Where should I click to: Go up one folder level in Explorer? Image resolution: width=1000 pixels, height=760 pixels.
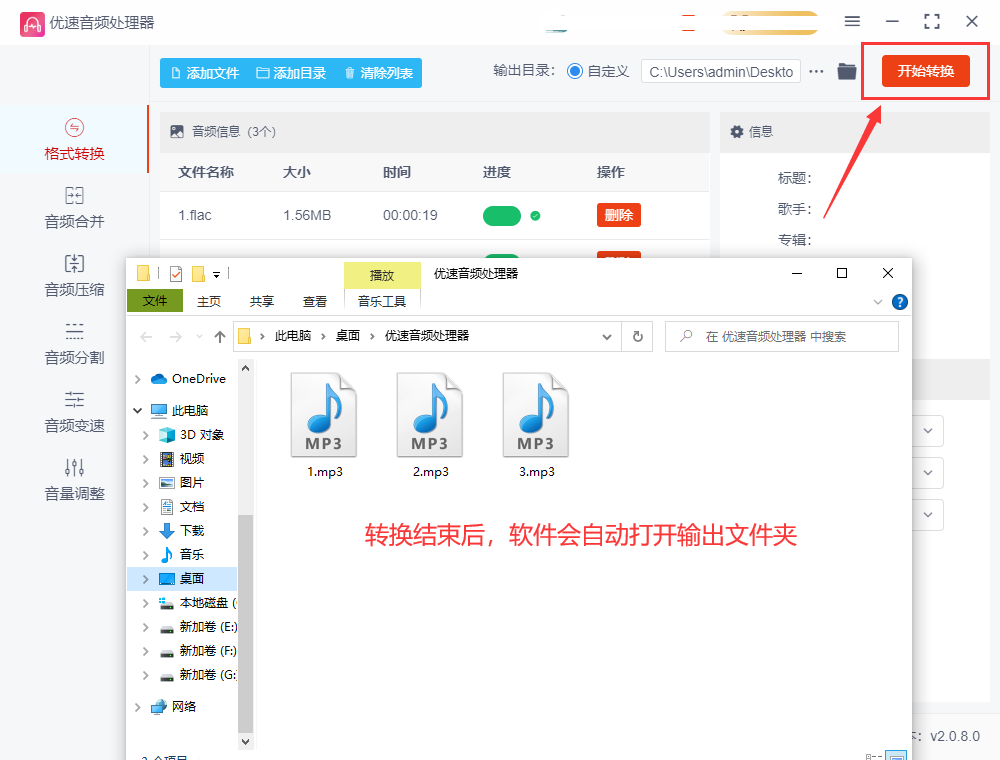[220, 337]
